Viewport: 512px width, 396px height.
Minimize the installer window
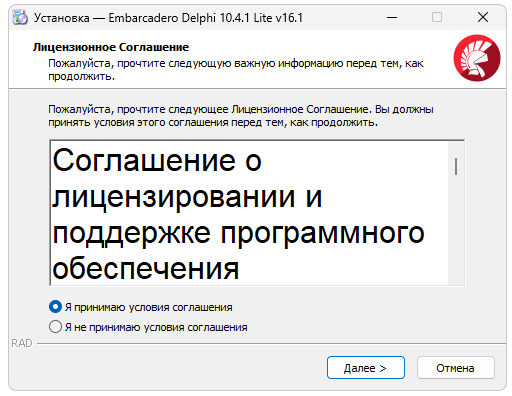click(392, 17)
